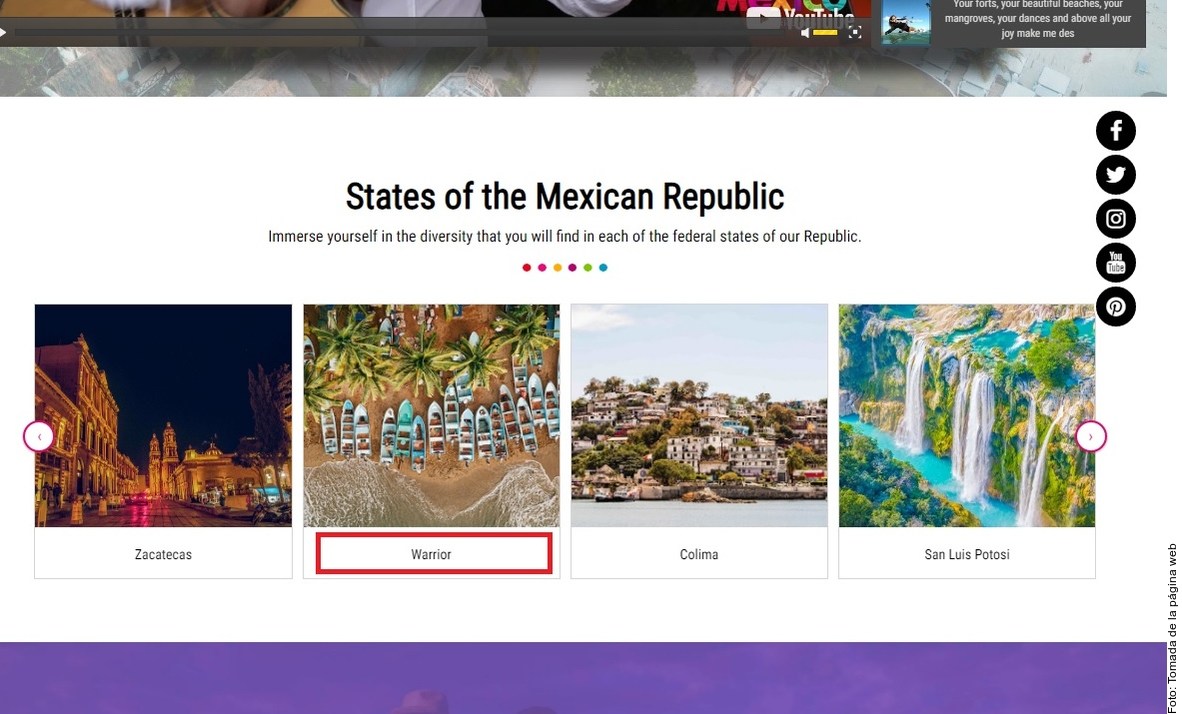The image size is (1182, 714).
Task: Adjust the yellow volume slider
Action: point(825,32)
